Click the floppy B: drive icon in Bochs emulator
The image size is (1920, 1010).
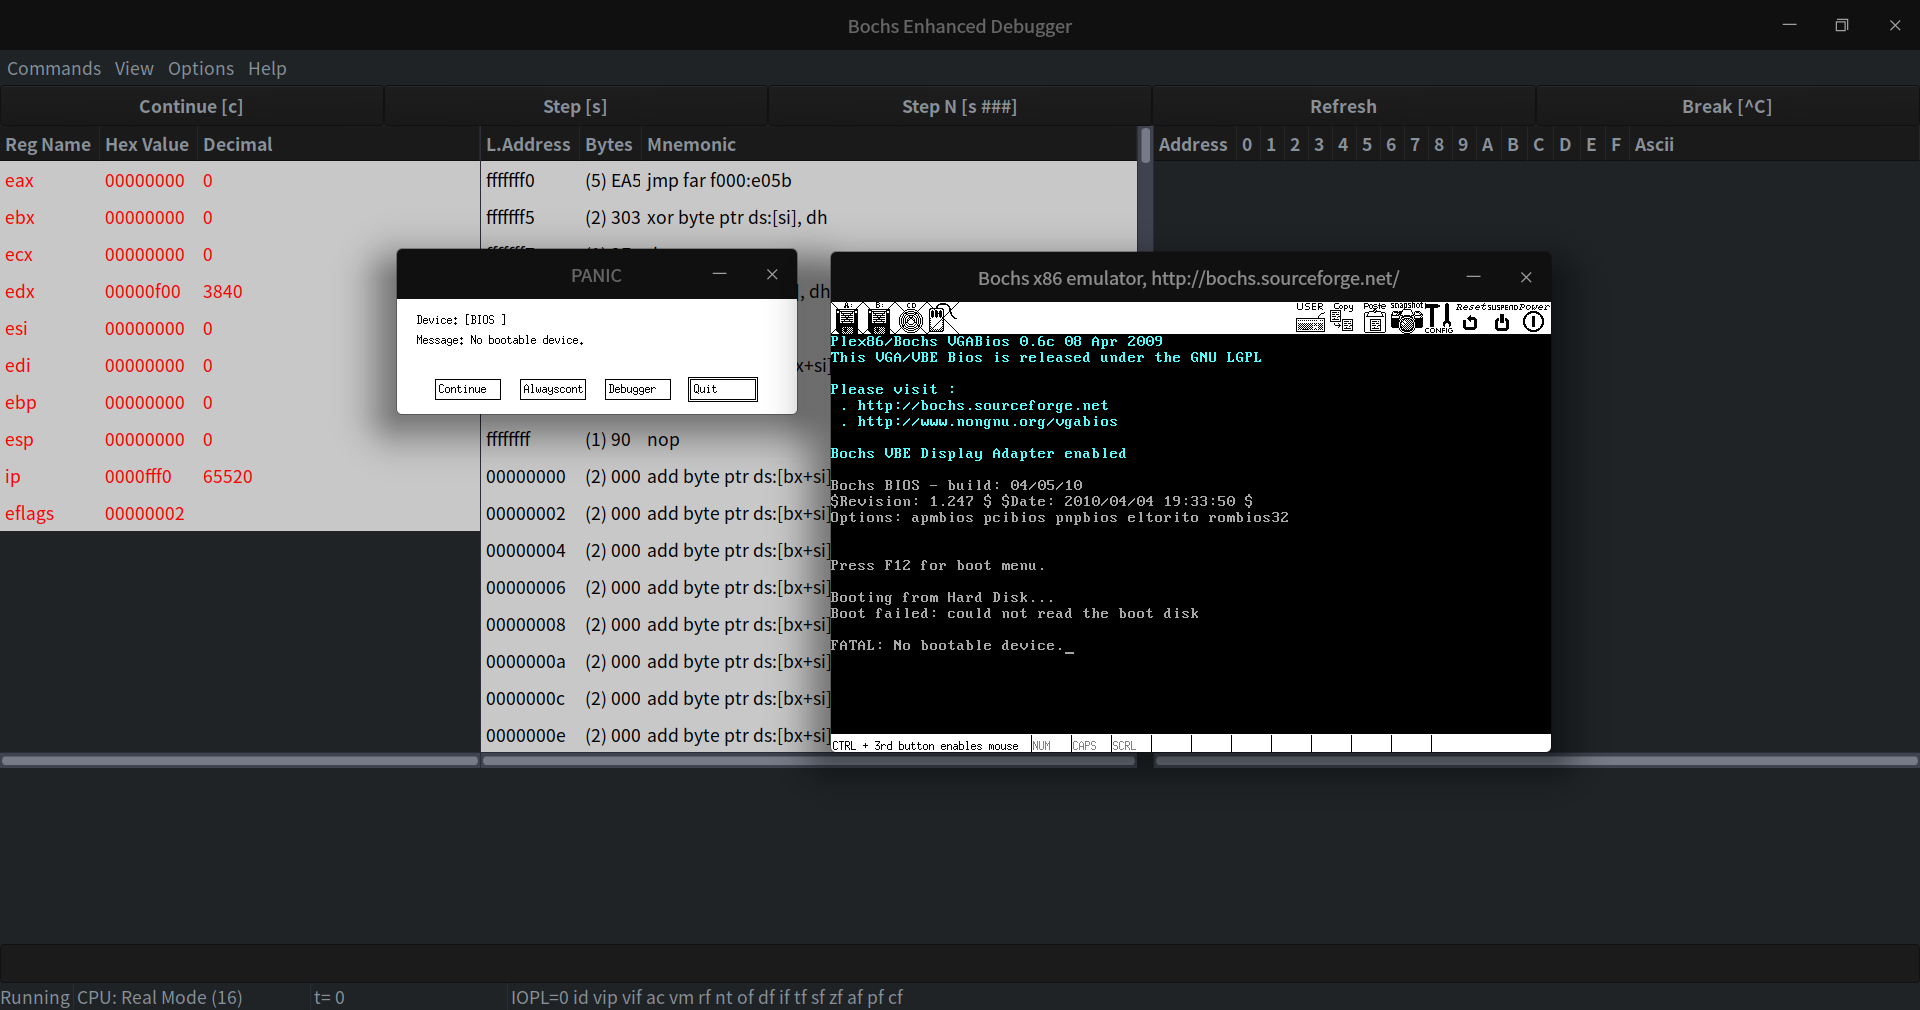[x=878, y=319]
